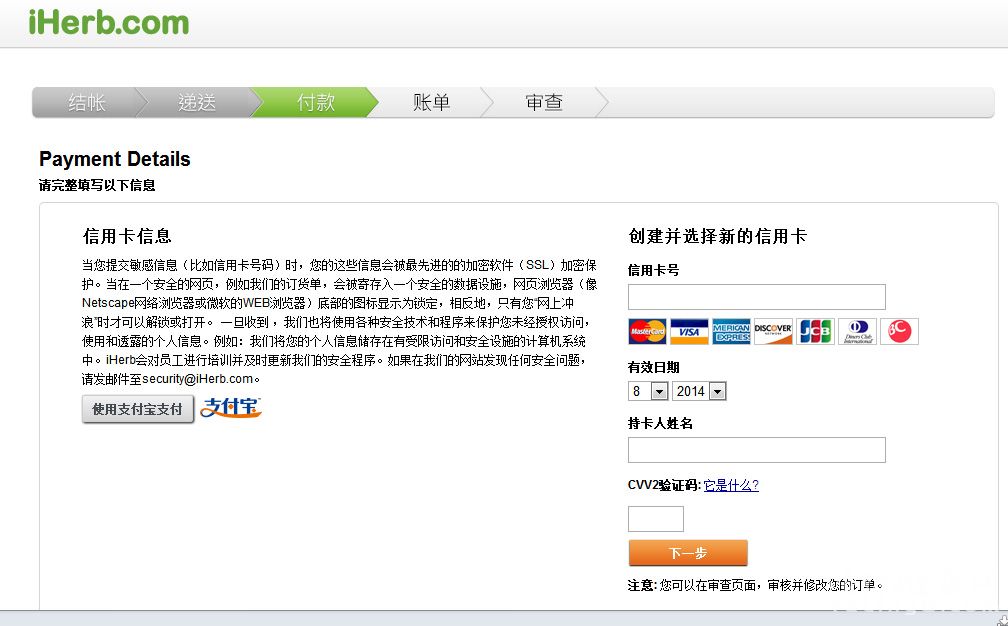Select the Diners Club card icon
The width and height of the screenshot is (1008, 626).
click(x=857, y=332)
